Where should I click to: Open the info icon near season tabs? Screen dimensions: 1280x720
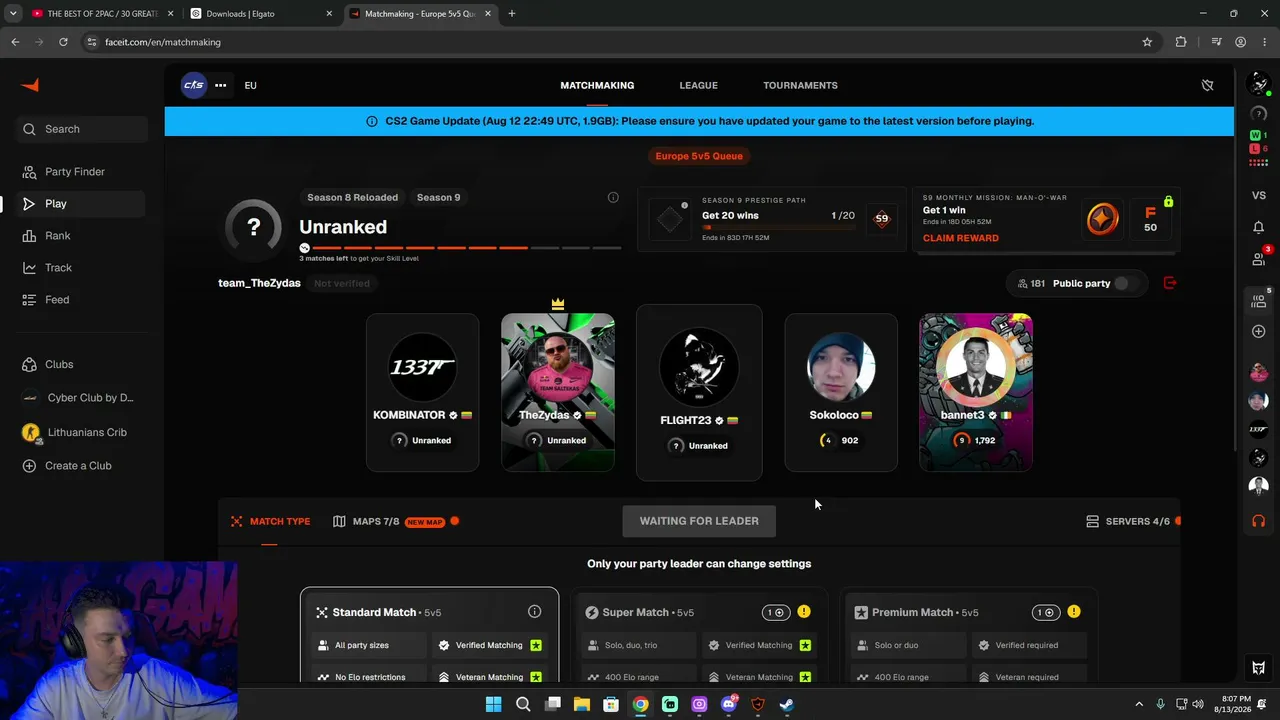(613, 197)
